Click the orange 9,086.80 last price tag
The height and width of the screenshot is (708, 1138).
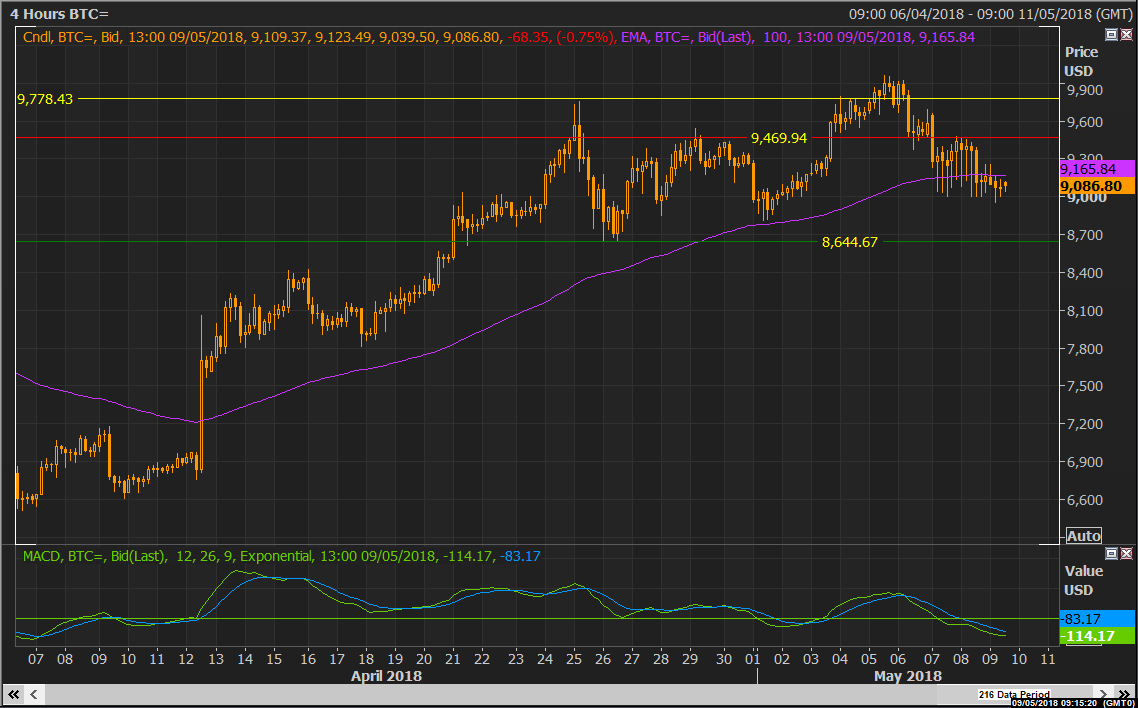point(1093,186)
